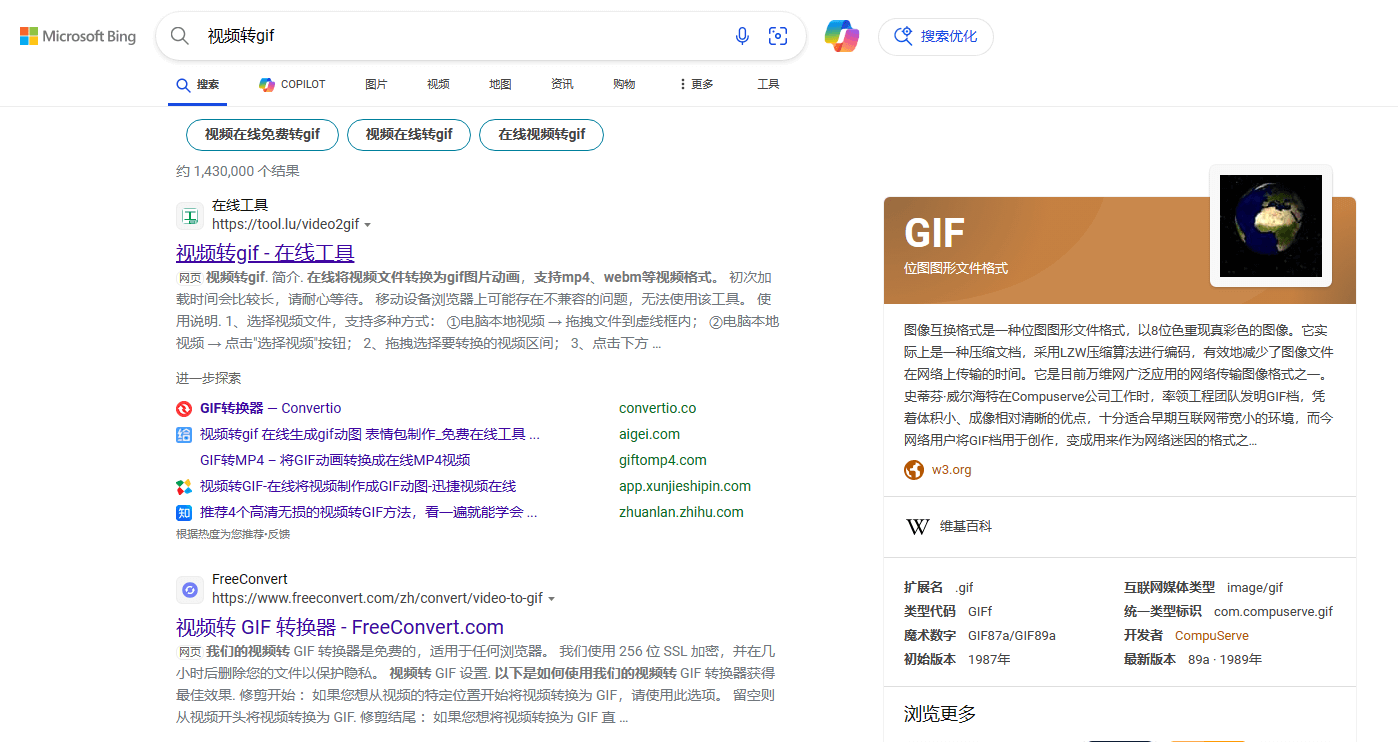
Task: Expand the 更多 tab dropdown
Action: coord(694,84)
